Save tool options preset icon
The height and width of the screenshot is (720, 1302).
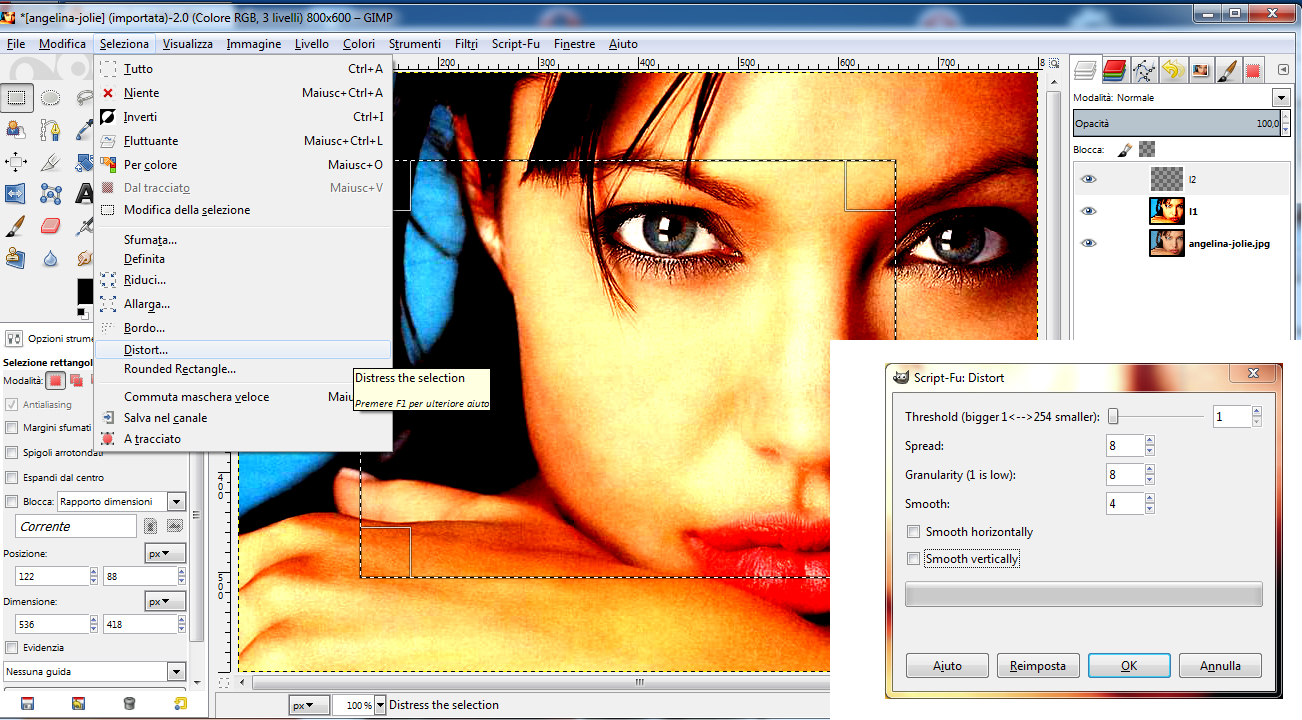27,703
